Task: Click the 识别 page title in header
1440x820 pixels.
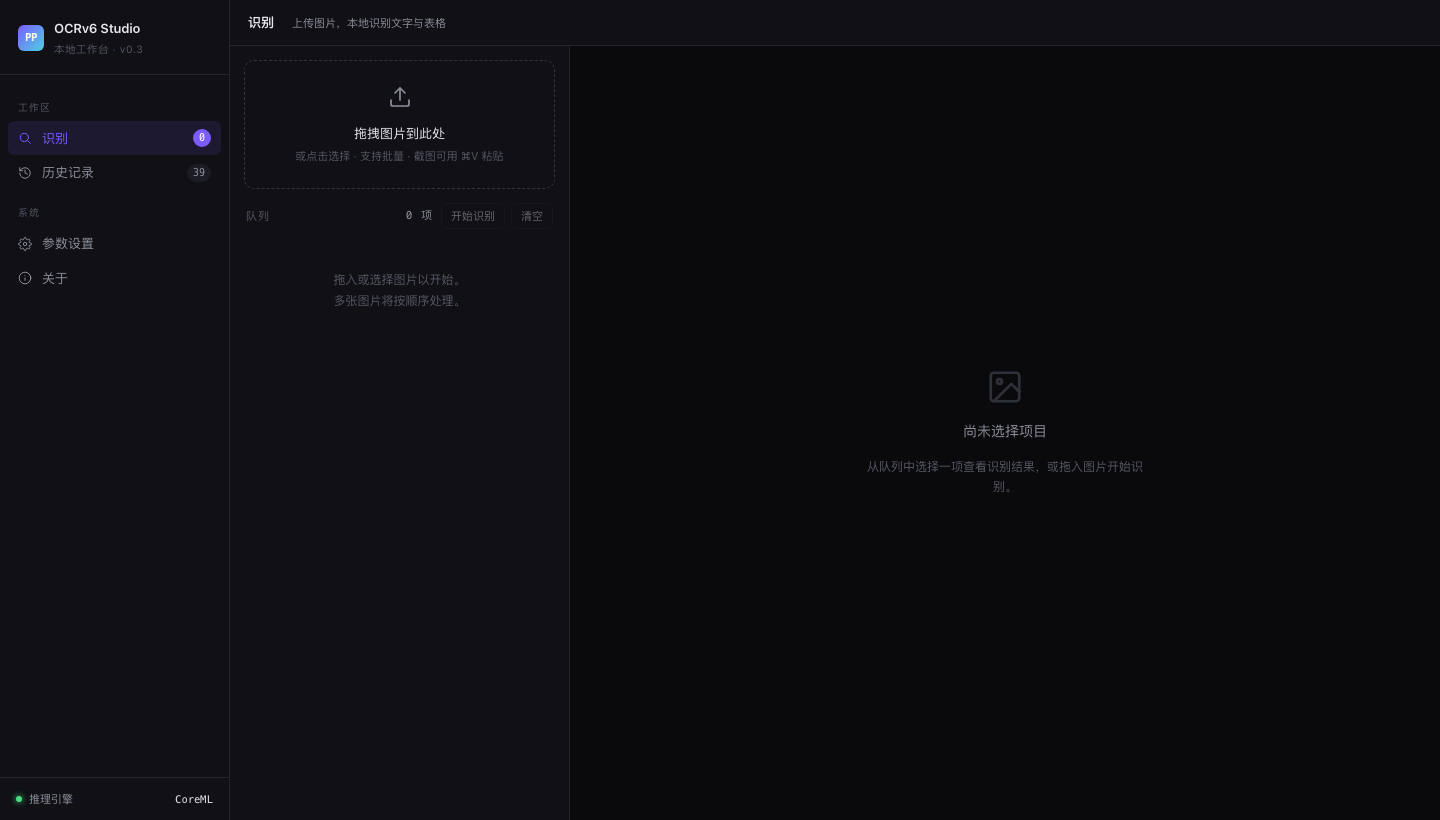Action: point(261,22)
